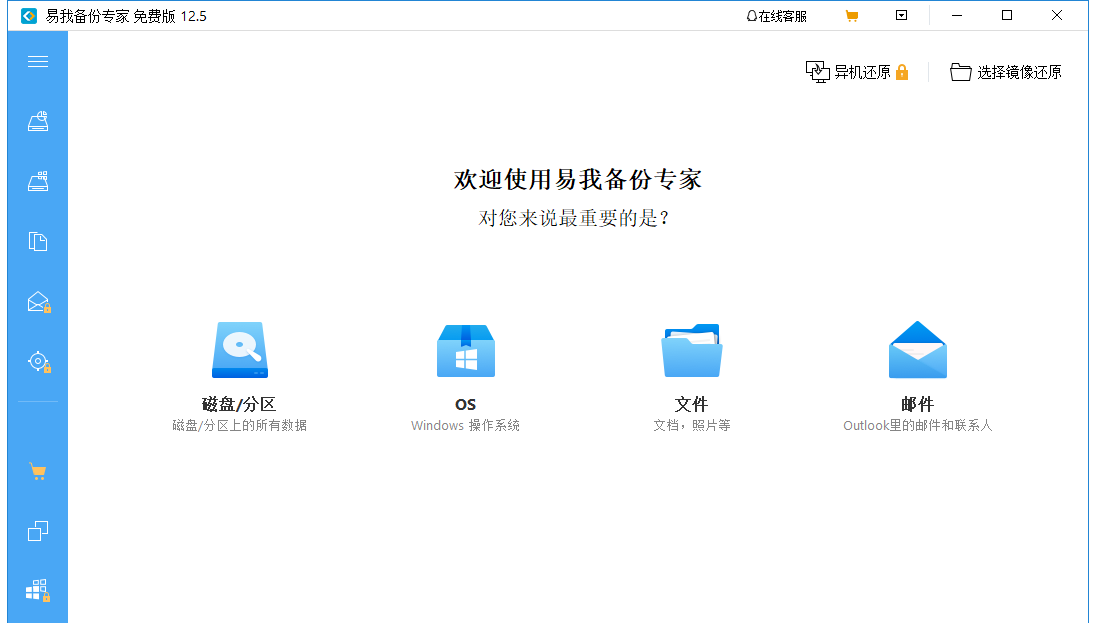Expand the hamburger sidebar menu
The width and height of the screenshot is (1096, 623).
coord(38,62)
